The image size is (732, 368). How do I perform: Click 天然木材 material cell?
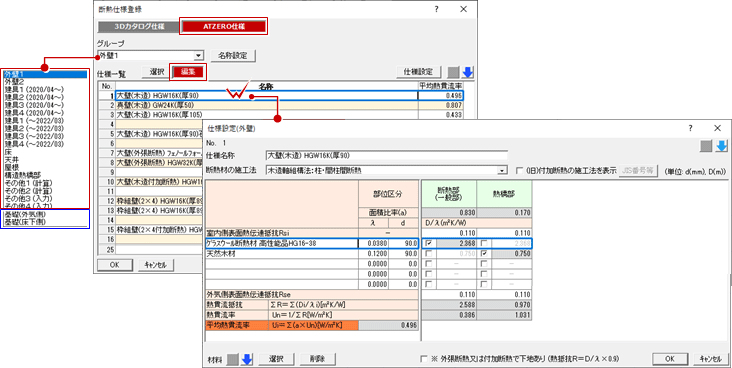pos(282,254)
